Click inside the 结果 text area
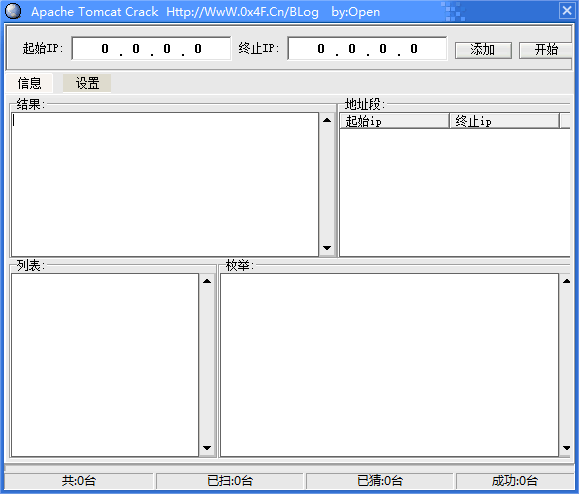This screenshot has width=579, height=494. [x=165, y=184]
